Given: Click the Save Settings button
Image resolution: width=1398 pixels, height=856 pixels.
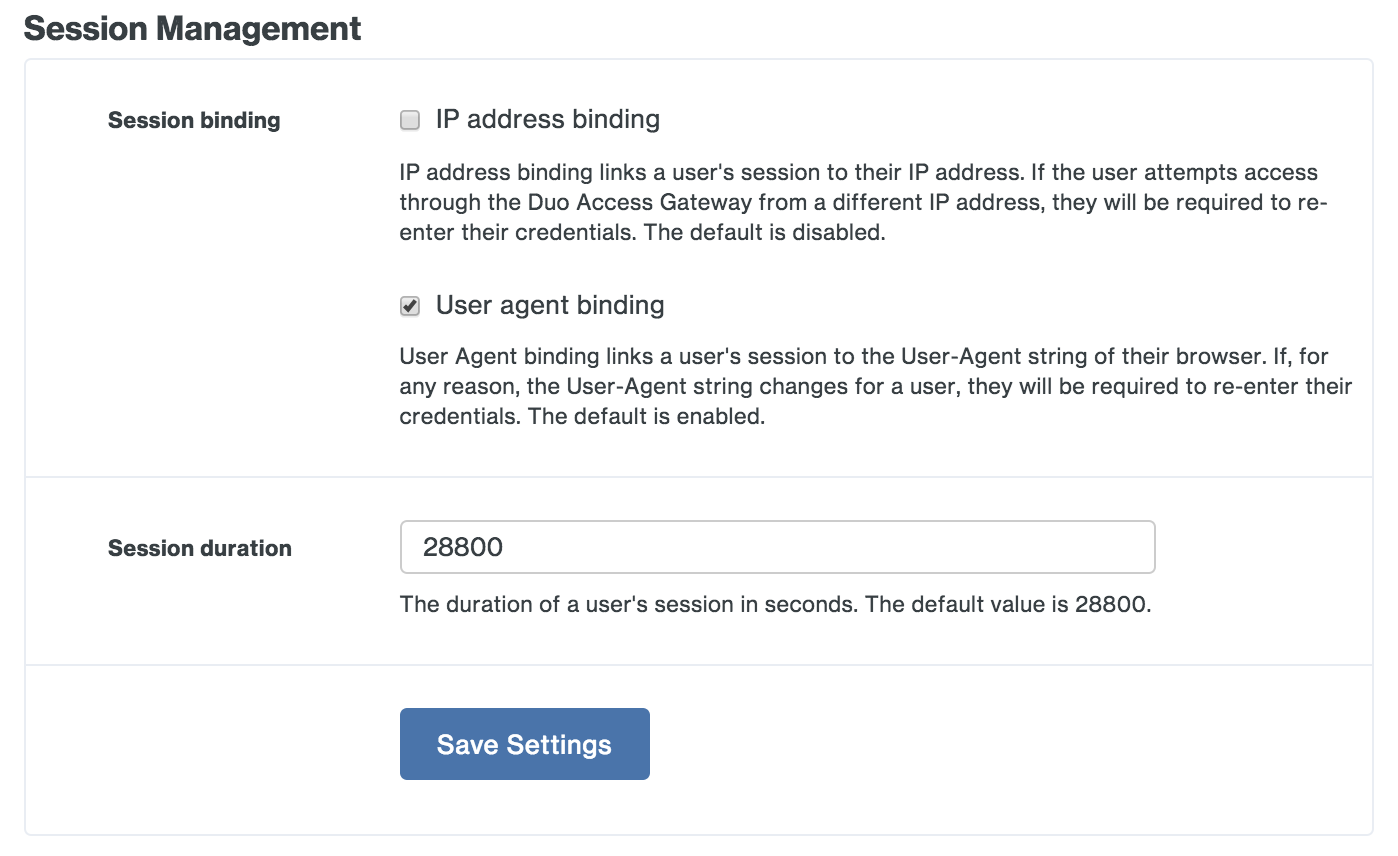Looking at the screenshot, I should click(524, 744).
